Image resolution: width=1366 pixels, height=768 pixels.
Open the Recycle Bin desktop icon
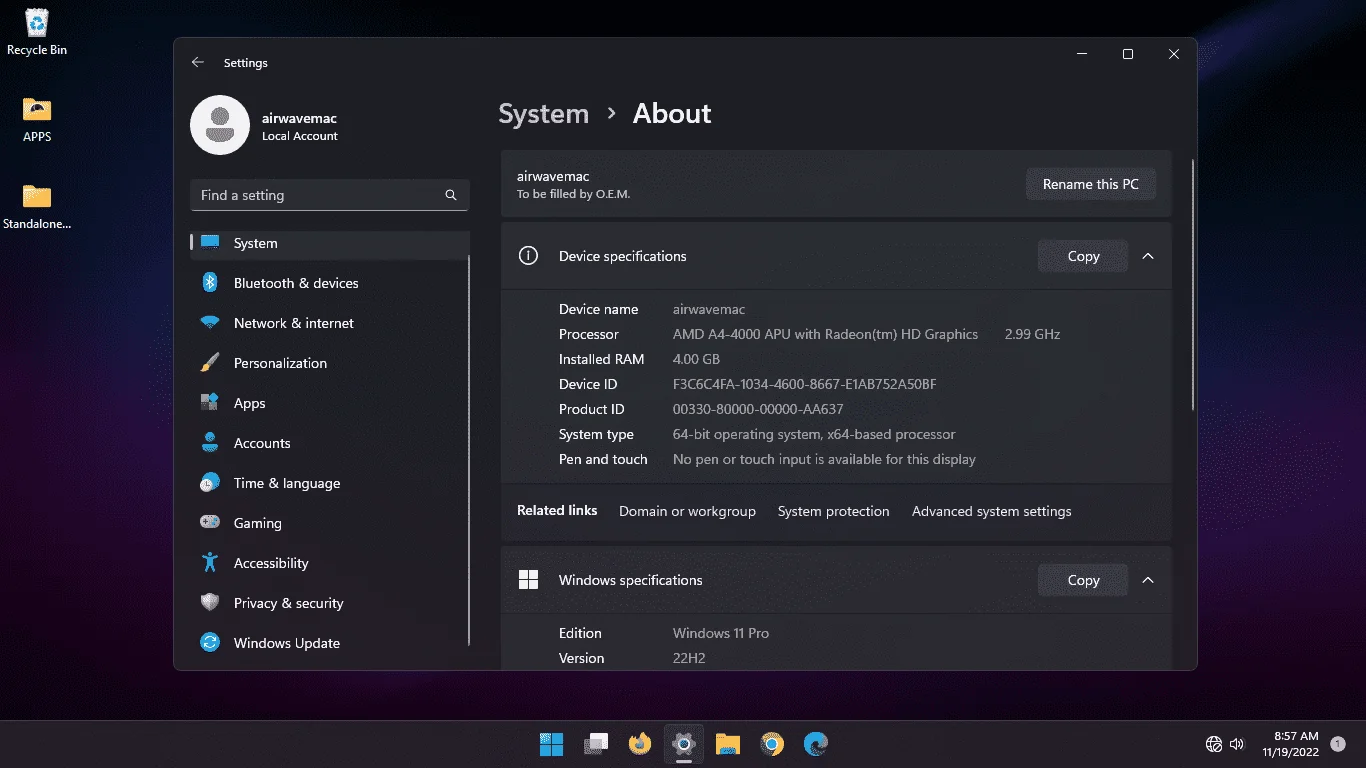pyautogui.click(x=37, y=32)
